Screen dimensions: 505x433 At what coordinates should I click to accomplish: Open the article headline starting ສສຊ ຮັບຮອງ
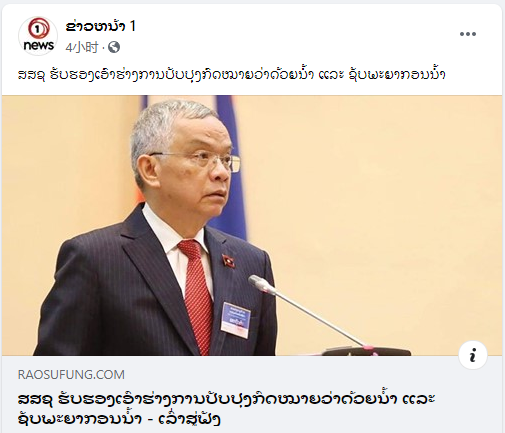click(226, 409)
